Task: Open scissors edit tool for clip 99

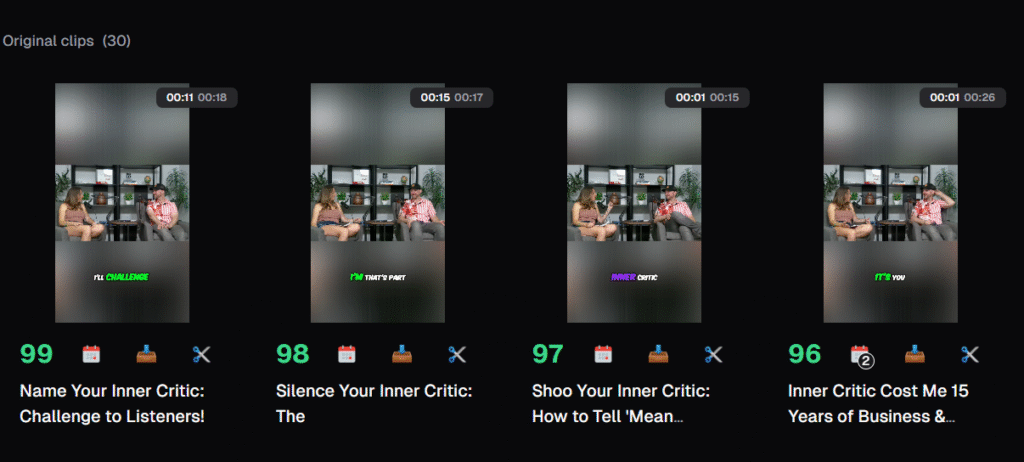Action: click(202, 354)
